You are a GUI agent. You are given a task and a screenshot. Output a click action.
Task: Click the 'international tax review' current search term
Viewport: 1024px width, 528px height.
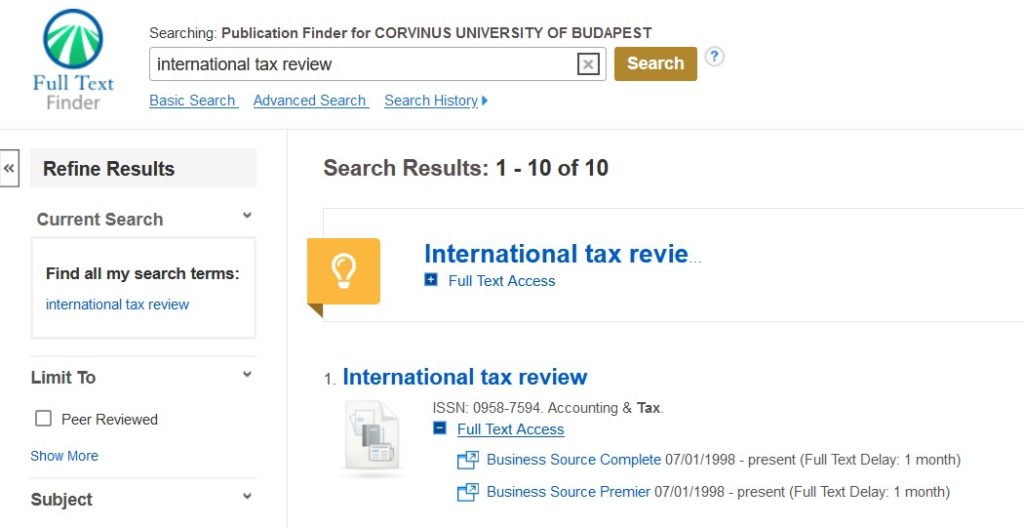(118, 305)
